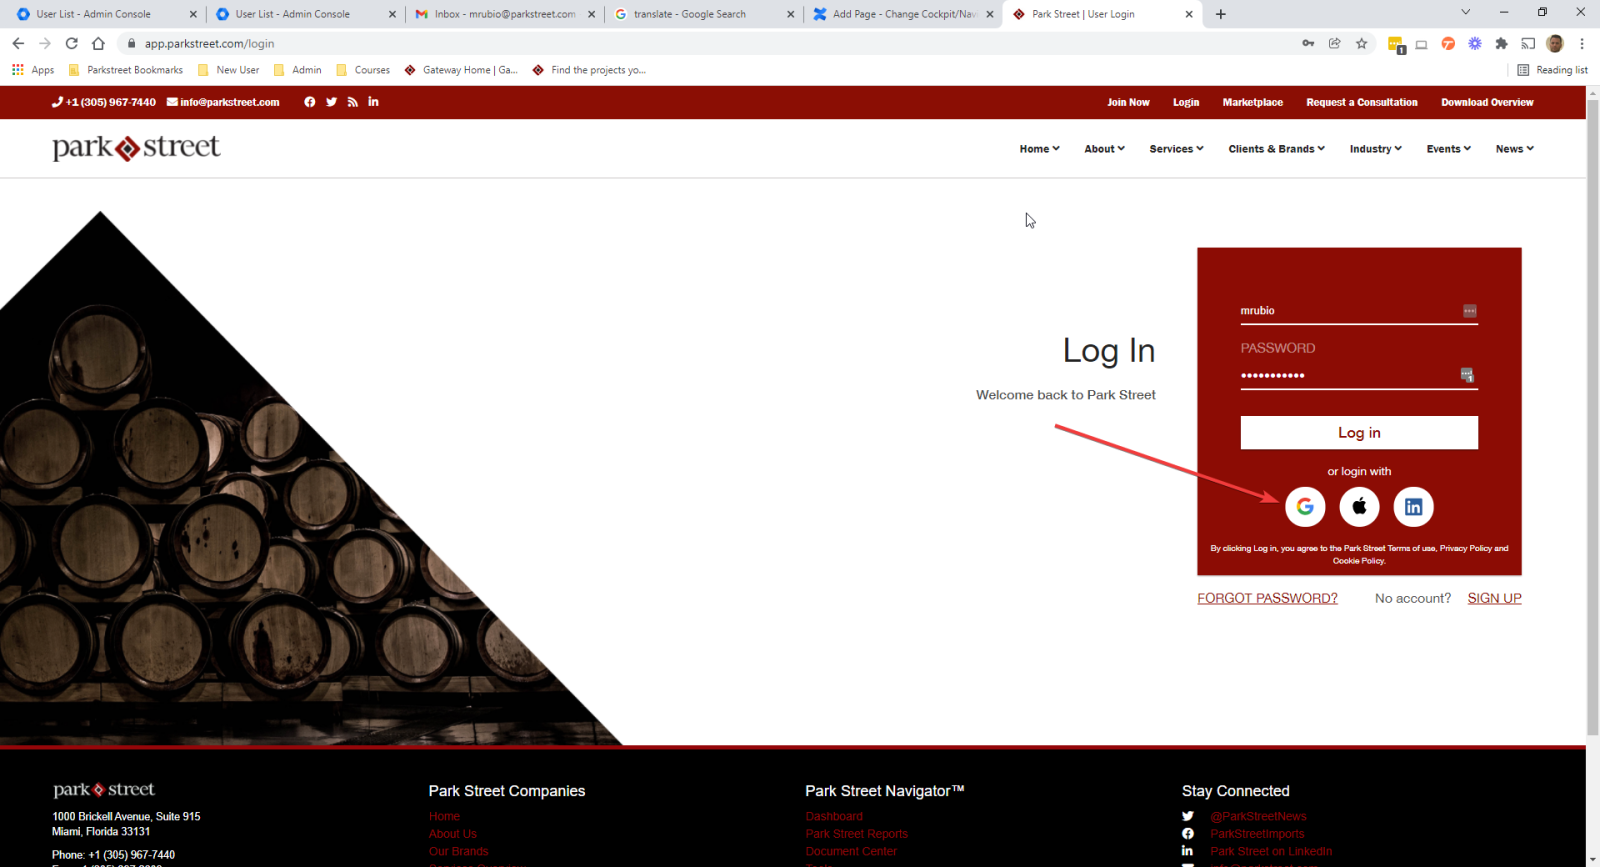This screenshot has height=867, width=1600.
Task: Expand Services navigation dropdown
Action: click(1176, 149)
